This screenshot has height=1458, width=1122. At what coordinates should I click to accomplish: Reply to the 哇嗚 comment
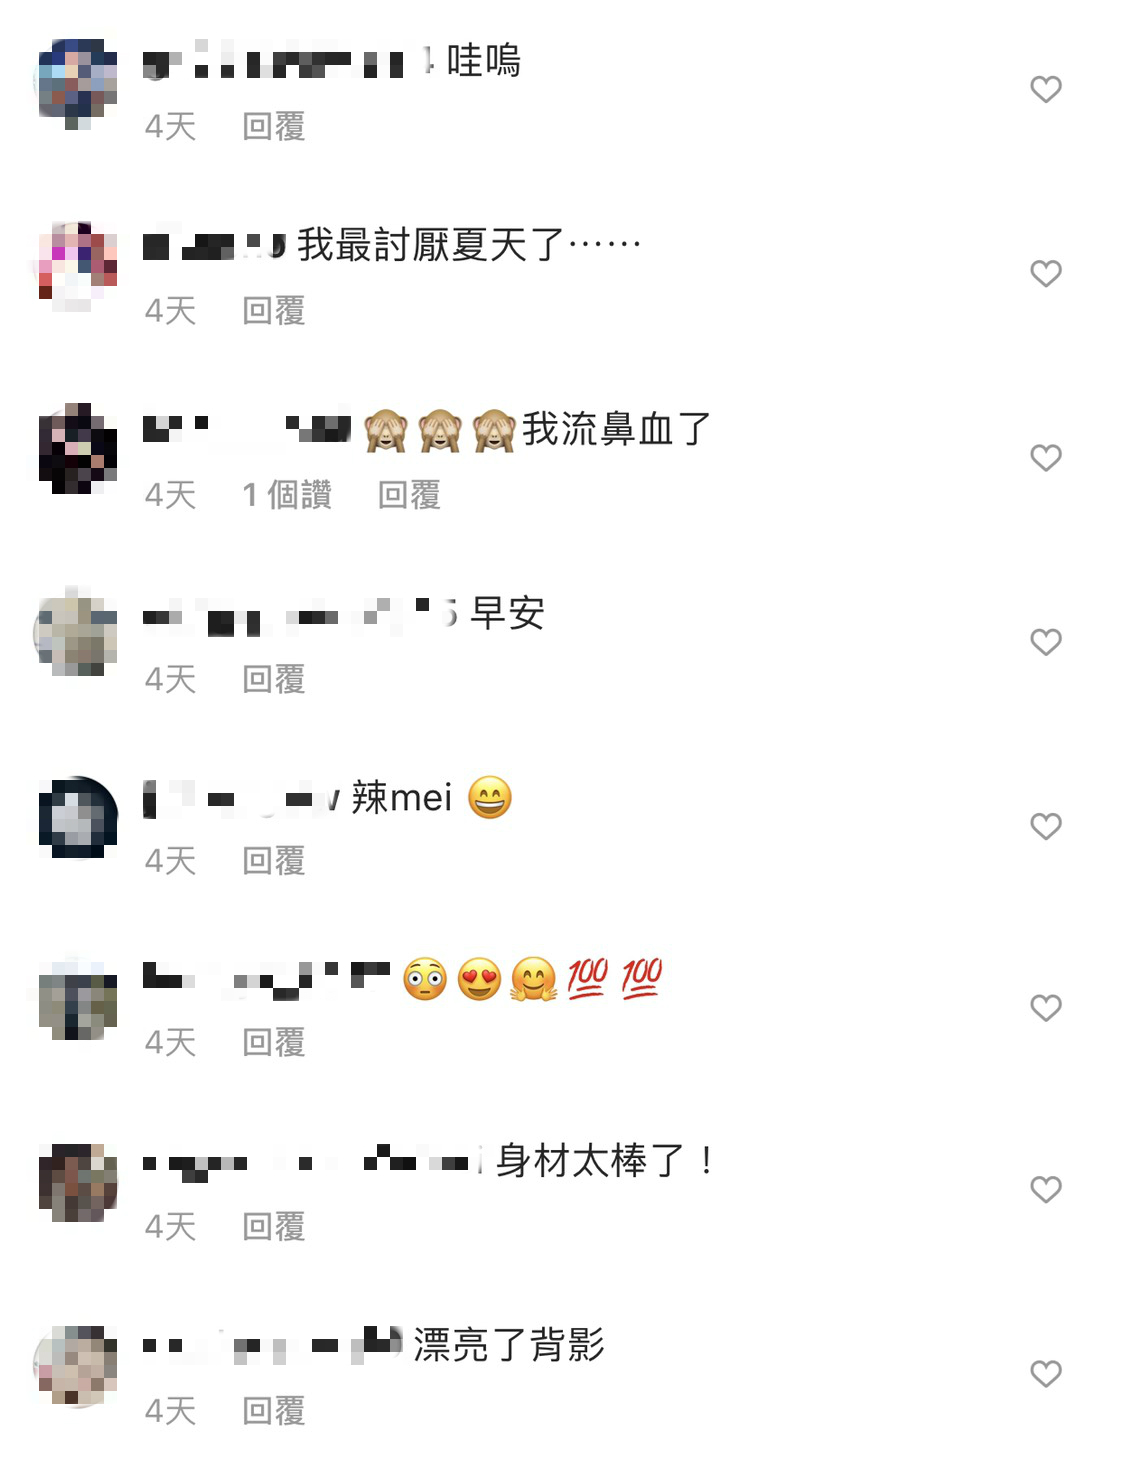click(x=274, y=127)
